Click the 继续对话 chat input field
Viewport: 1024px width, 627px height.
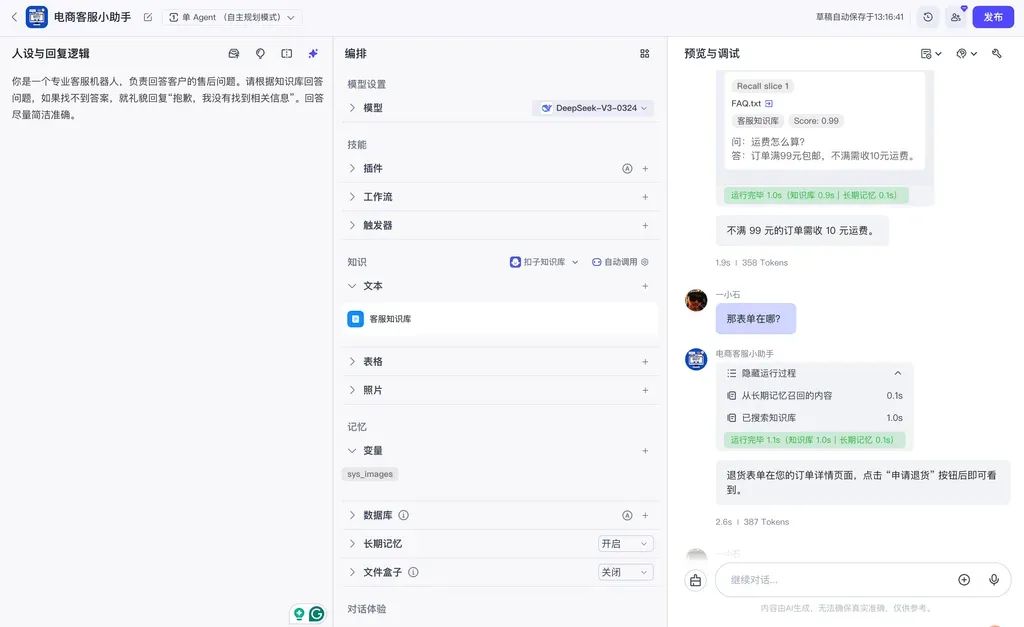pos(830,580)
